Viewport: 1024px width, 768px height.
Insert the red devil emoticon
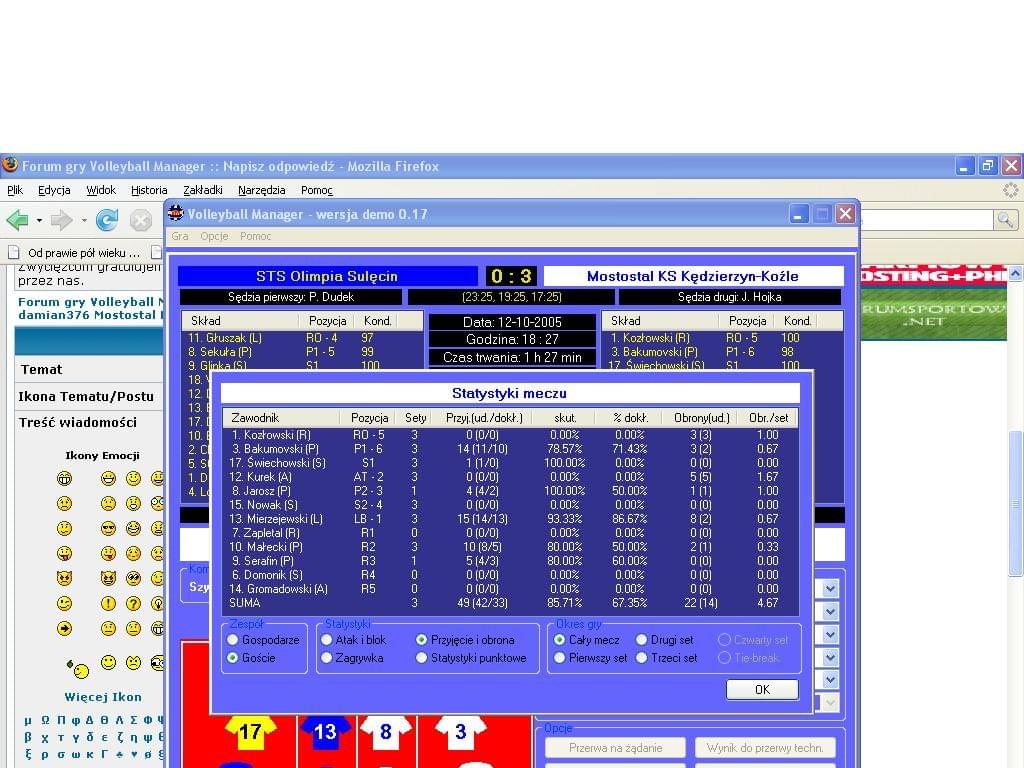pos(64,578)
